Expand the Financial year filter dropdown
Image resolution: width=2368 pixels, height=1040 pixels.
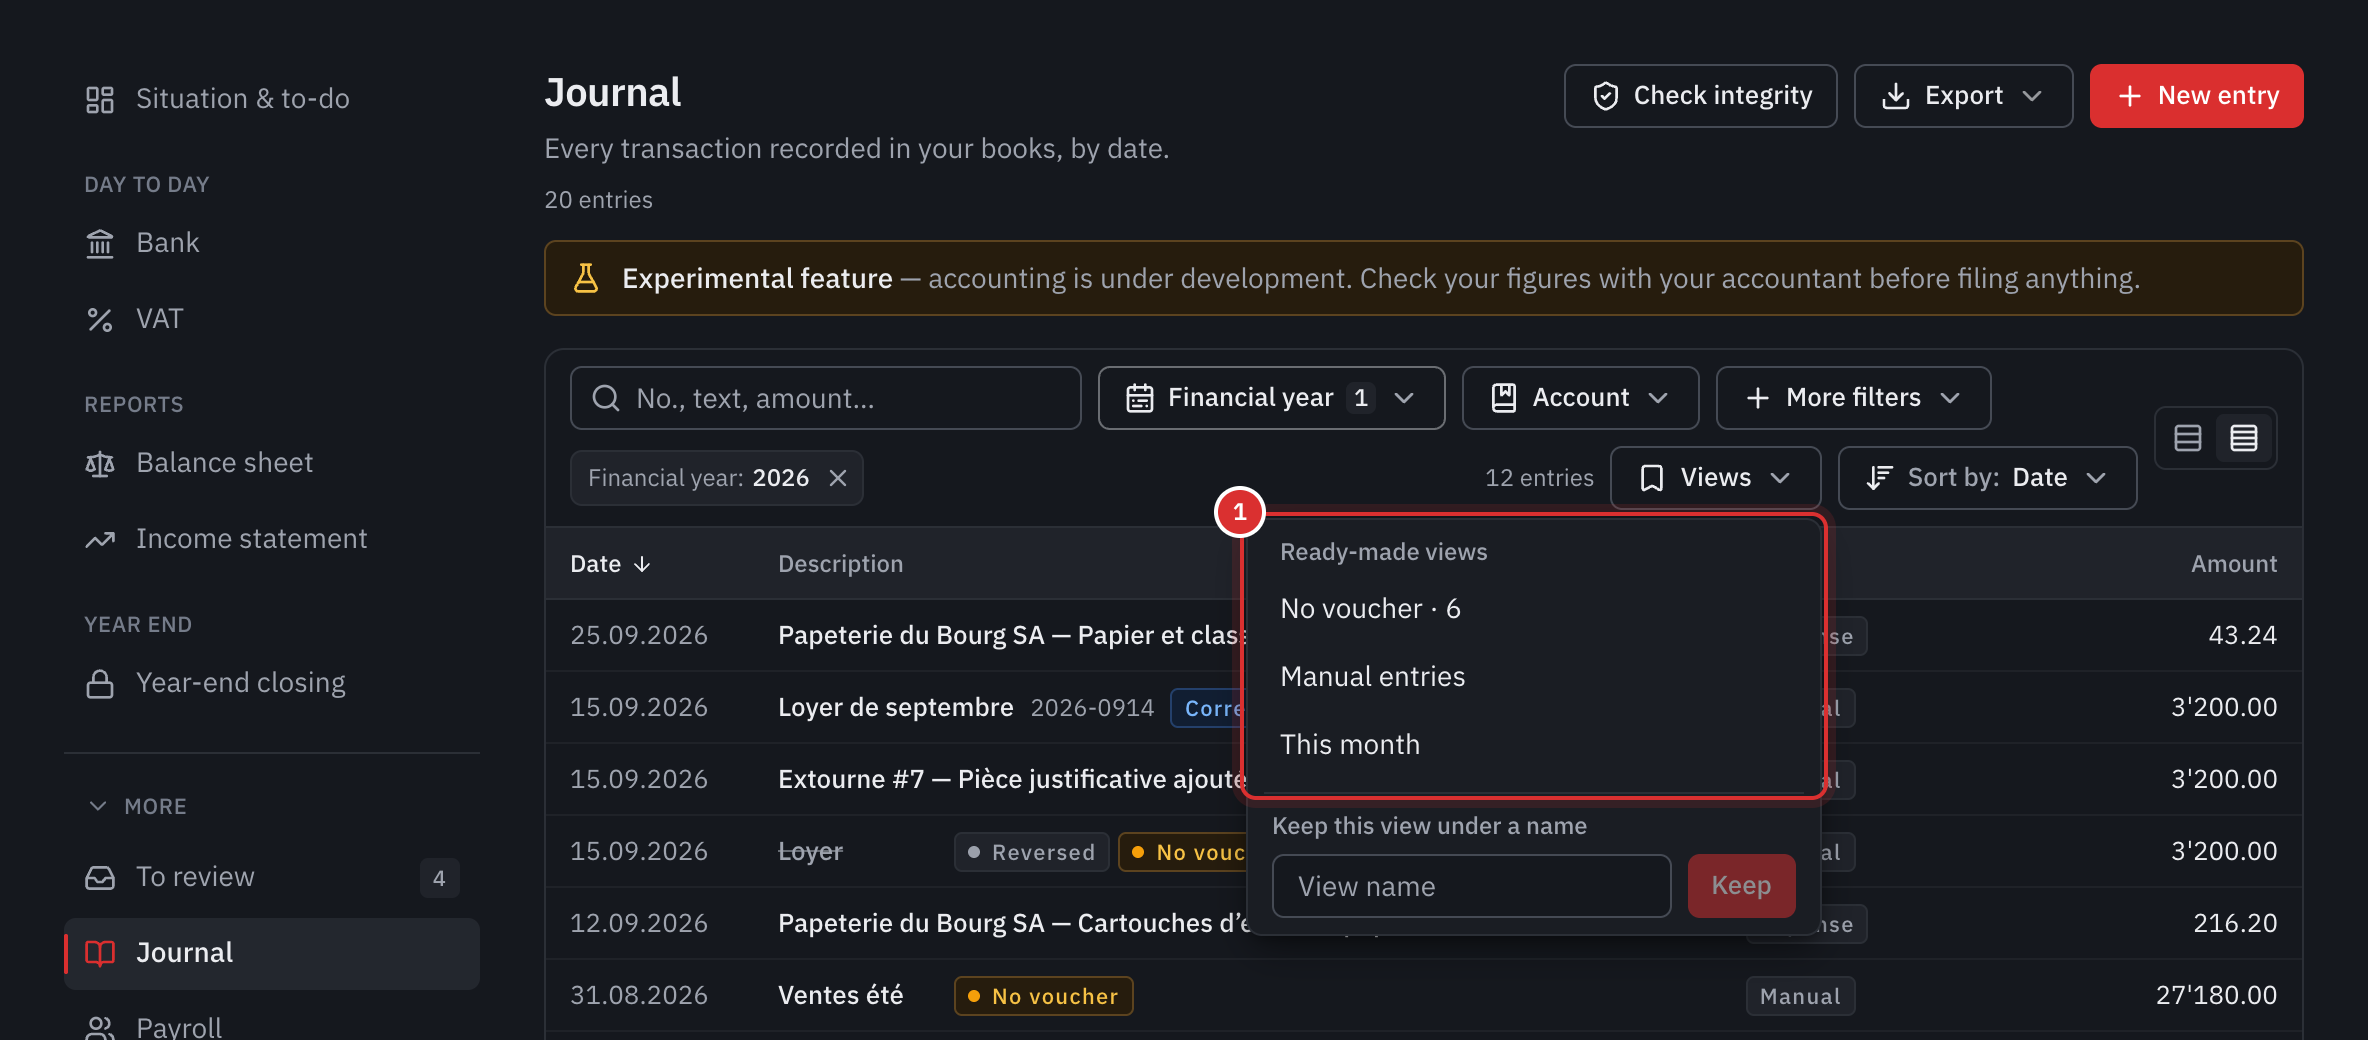[1271, 398]
